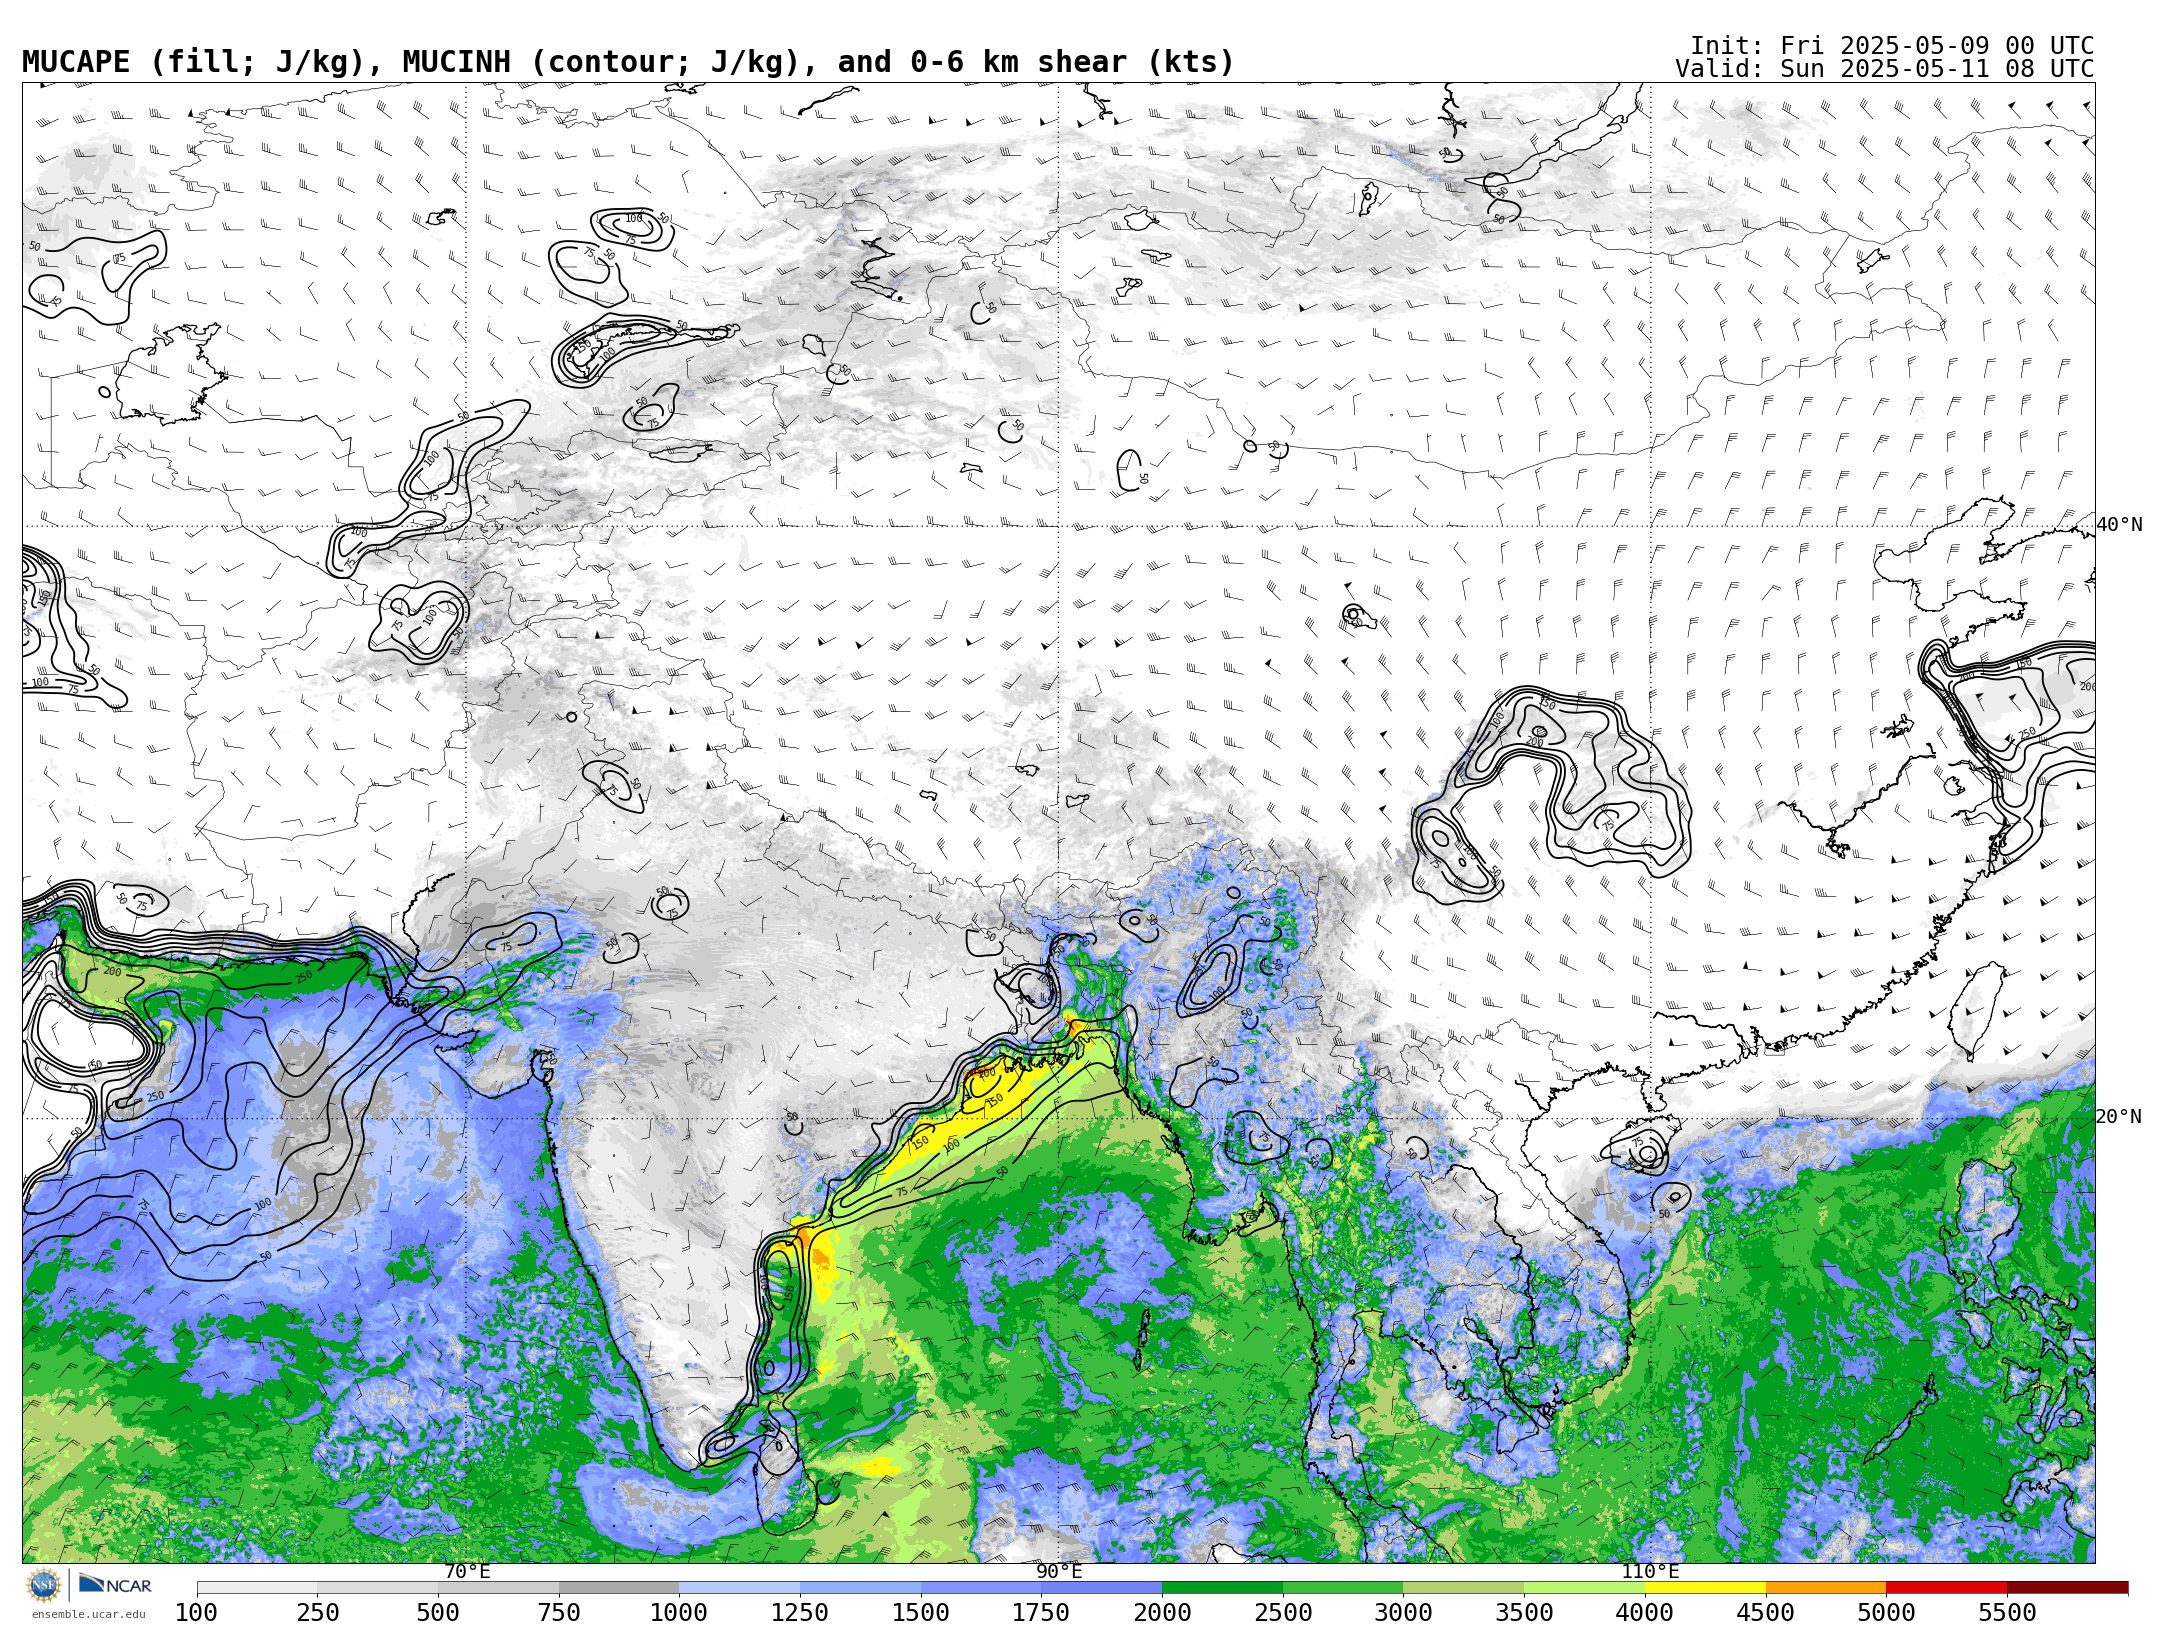Click the 20°N latitude label

click(x=2119, y=1117)
